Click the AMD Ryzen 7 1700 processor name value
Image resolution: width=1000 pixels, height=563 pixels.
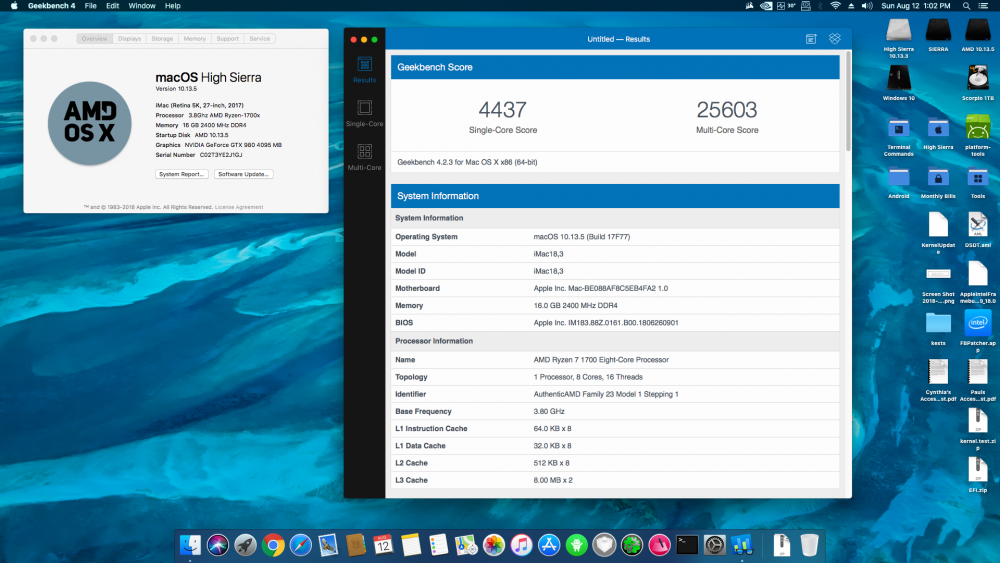click(601, 360)
